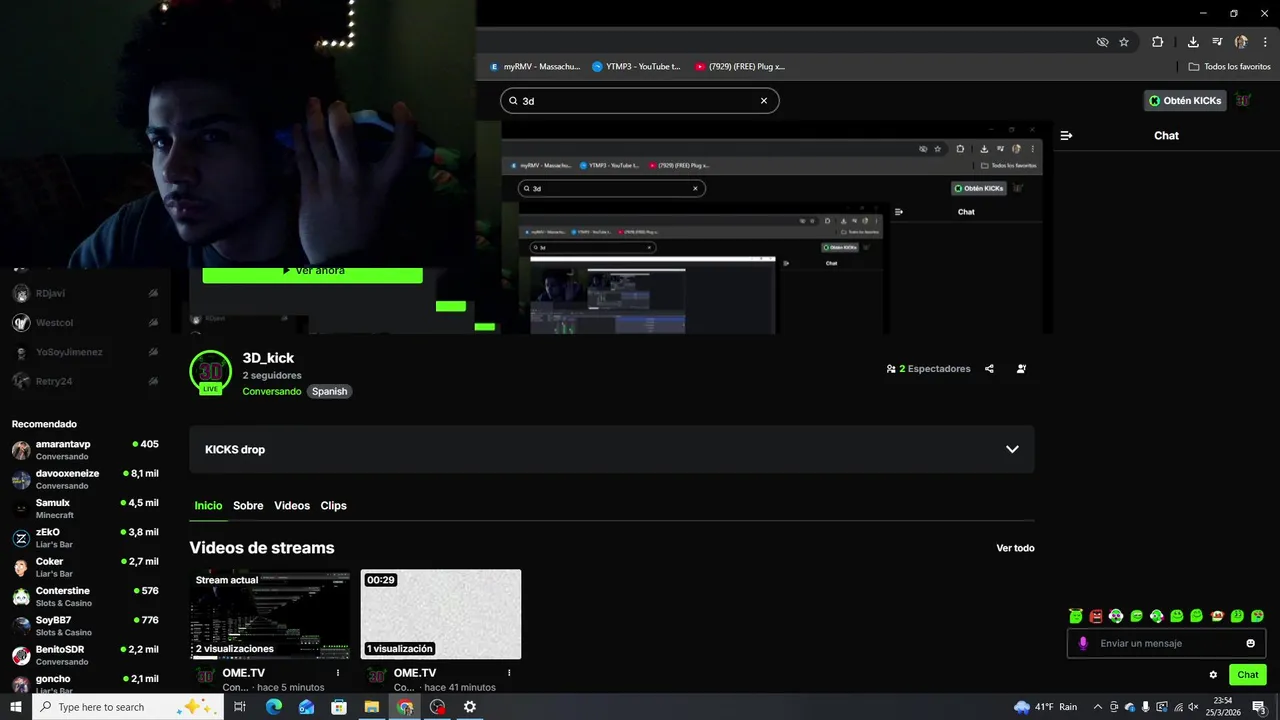Viewport: 1280px width, 720px height.
Task: Open YoSoyJimenez followed channel in sidebar
Action: click(x=85, y=352)
